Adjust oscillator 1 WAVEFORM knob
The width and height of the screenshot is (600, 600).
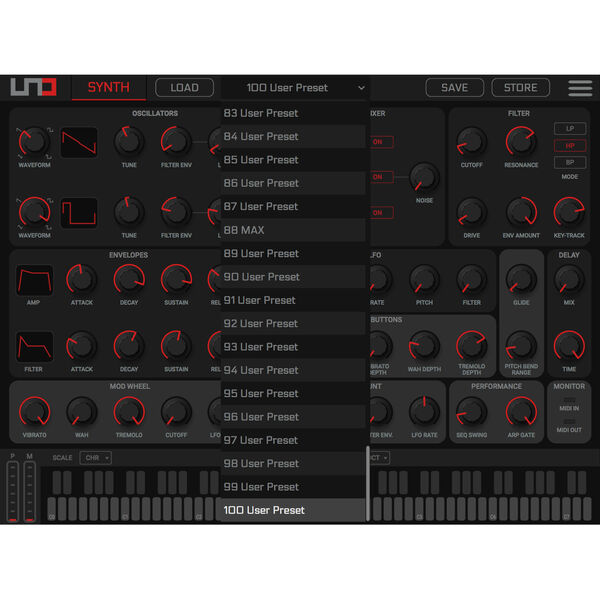34,142
